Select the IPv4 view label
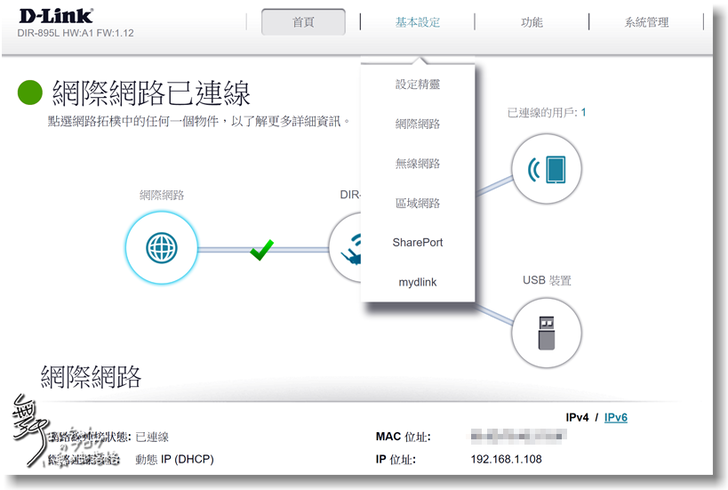This screenshot has width=728, height=490. (x=579, y=417)
